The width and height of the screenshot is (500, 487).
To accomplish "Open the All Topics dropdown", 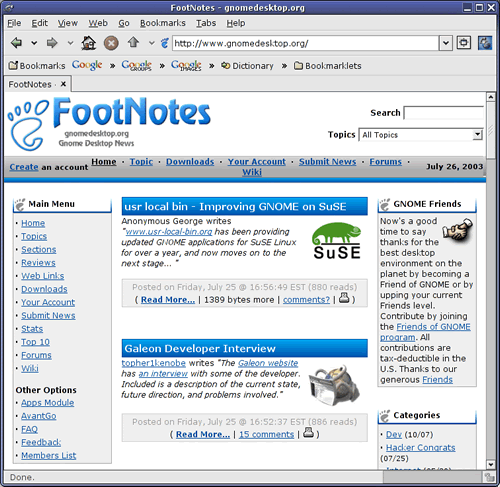I will point(421,135).
